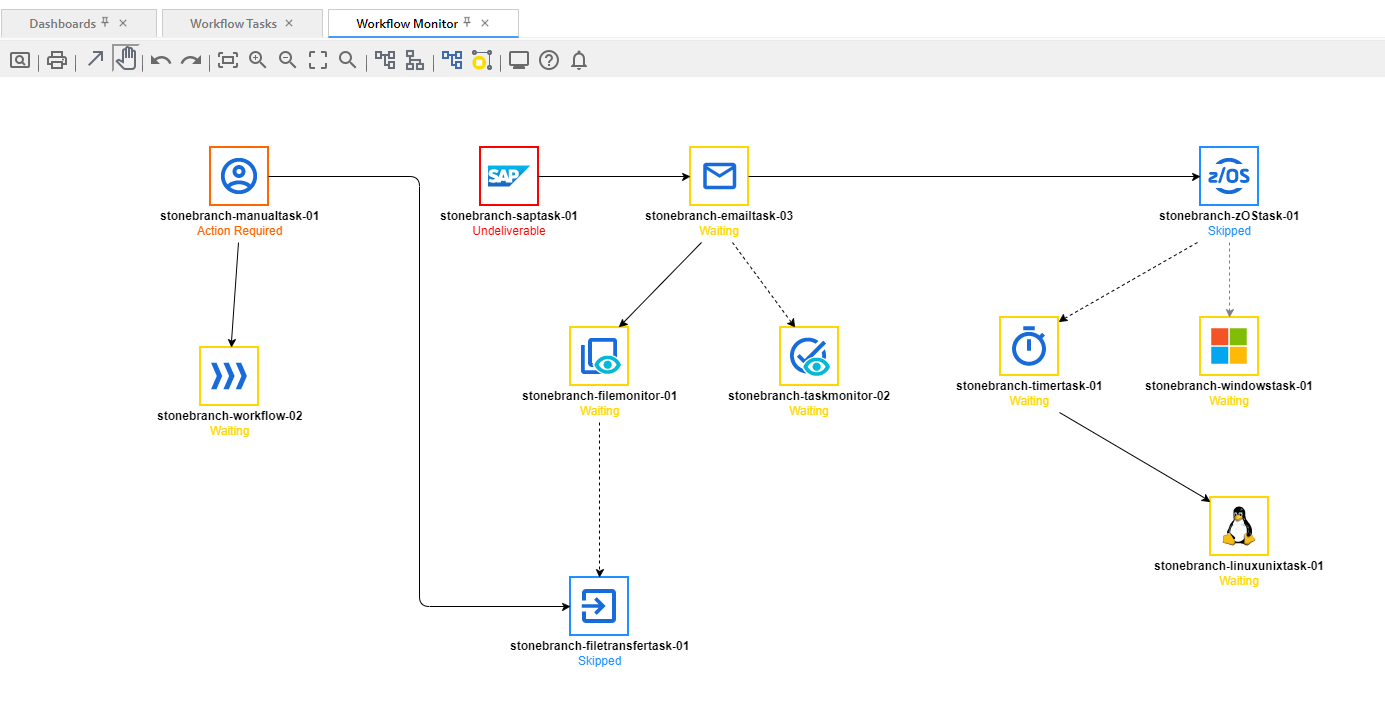Open the help question mark icon
Screen dimensions: 1385x706
point(549,60)
